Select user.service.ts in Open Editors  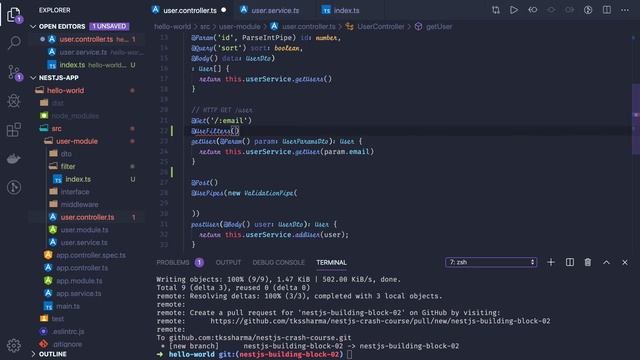[83, 52]
